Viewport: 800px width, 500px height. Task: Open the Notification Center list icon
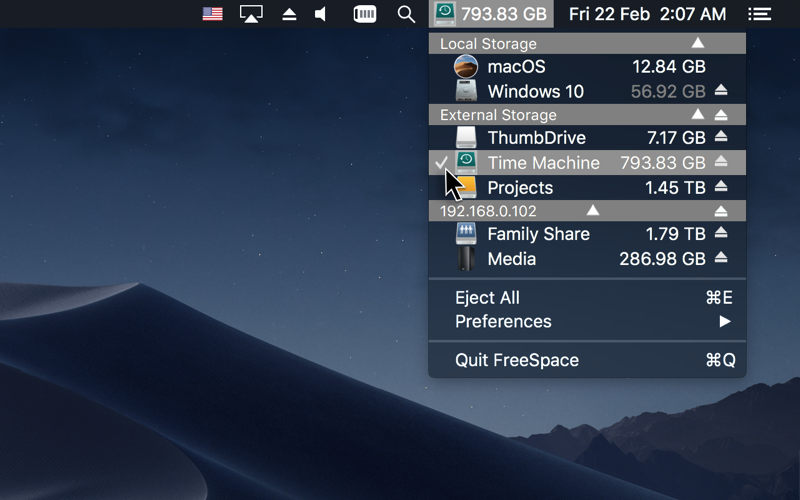(x=759, y=14)
